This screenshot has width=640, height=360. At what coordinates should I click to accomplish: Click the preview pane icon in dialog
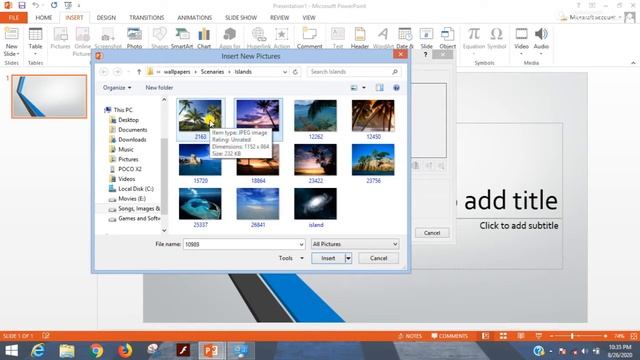coord(380,88)
